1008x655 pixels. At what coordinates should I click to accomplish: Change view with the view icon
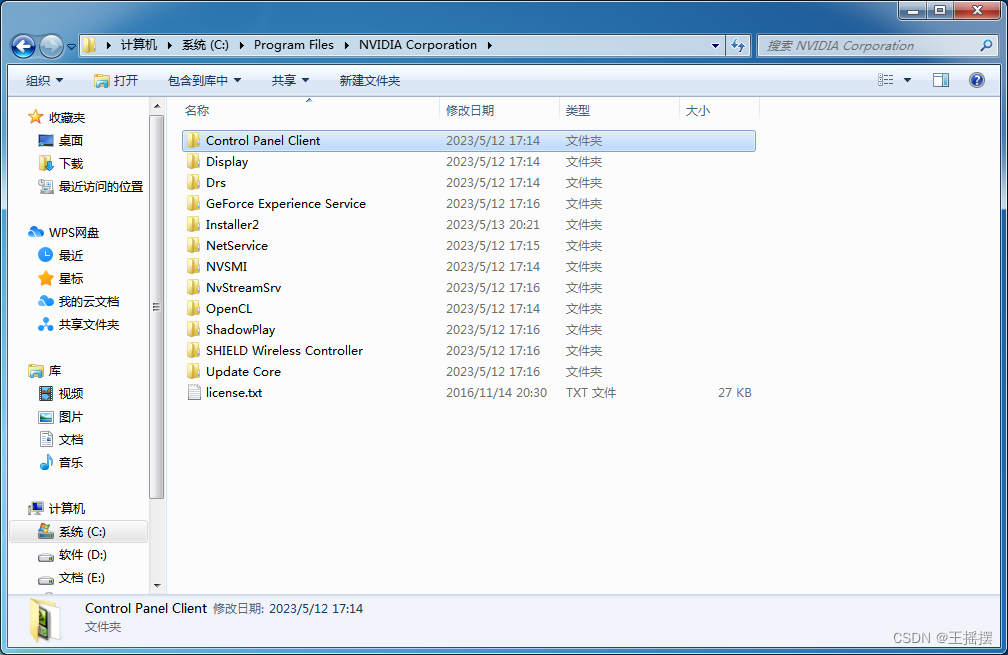[886, 80]
